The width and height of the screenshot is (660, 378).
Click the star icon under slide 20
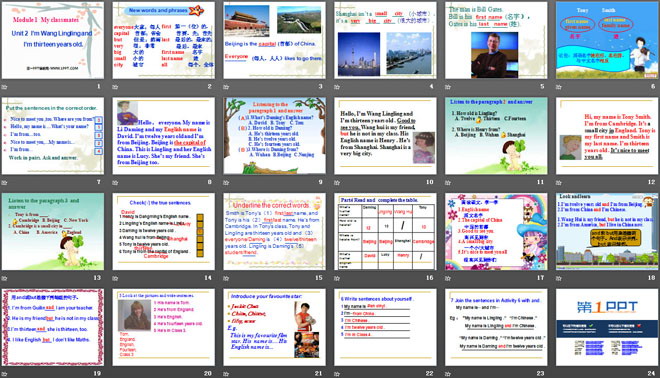115,374
